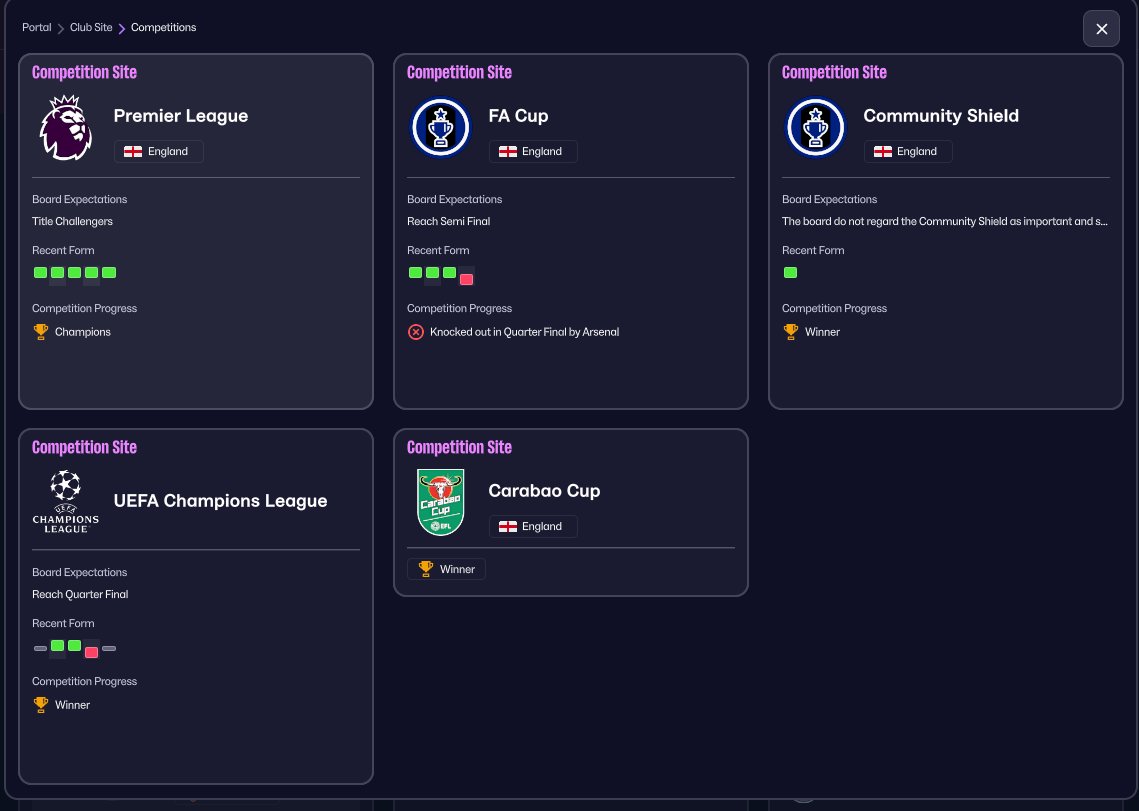Click Competition Site heading on Premier League card
Image resolution: width=1139 pixels, height=811 pixels.
(x=84, y=72)
